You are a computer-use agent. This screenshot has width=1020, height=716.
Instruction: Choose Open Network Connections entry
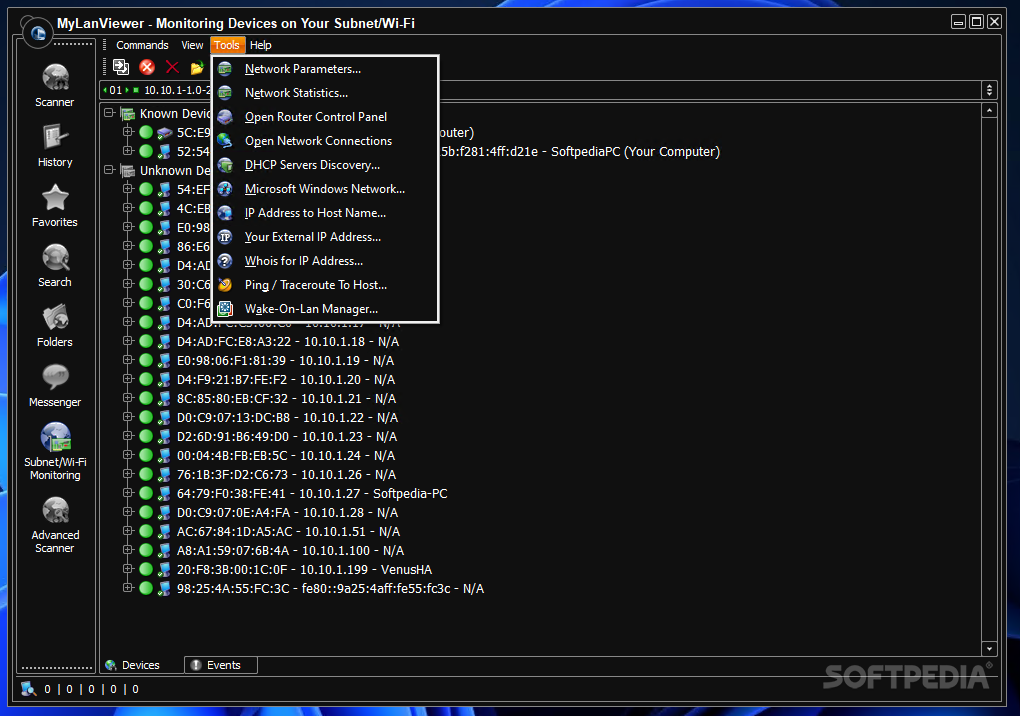pyautogui.click(x=325, y=141)
